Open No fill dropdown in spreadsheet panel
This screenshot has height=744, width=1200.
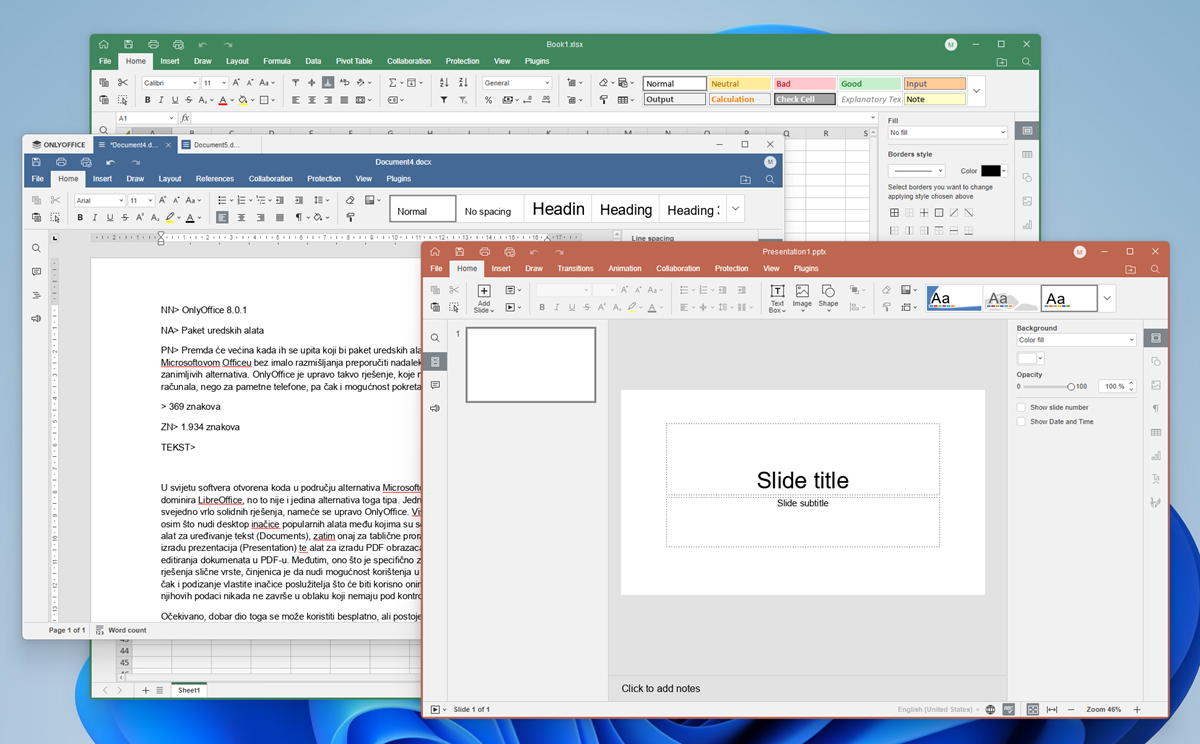(x=947, y=132)
